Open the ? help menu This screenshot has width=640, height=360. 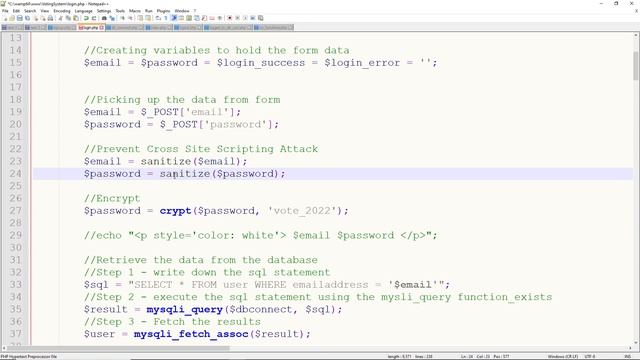click(195, 11)
